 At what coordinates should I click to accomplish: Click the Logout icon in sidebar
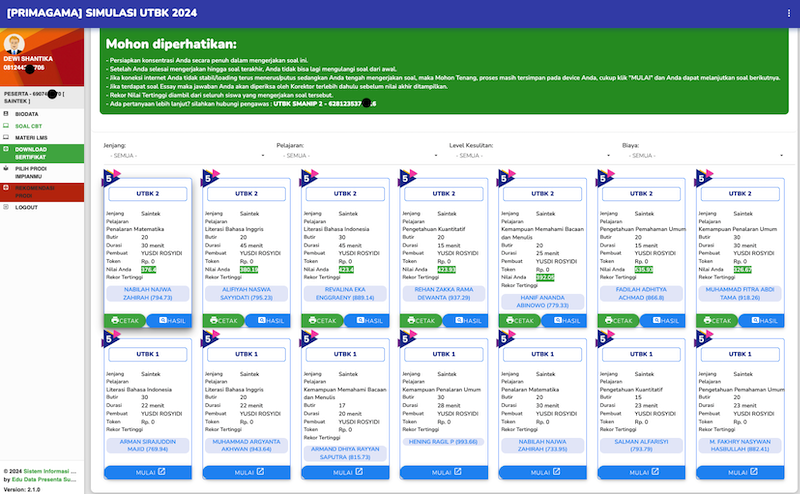pyautogui.click(x=7, y=207)
